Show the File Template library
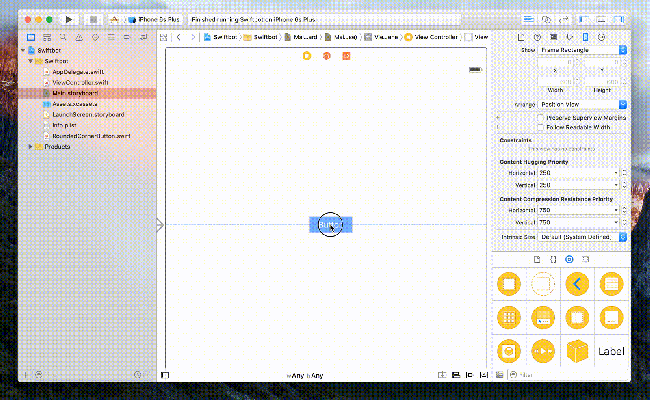 [x=537, y=259]
